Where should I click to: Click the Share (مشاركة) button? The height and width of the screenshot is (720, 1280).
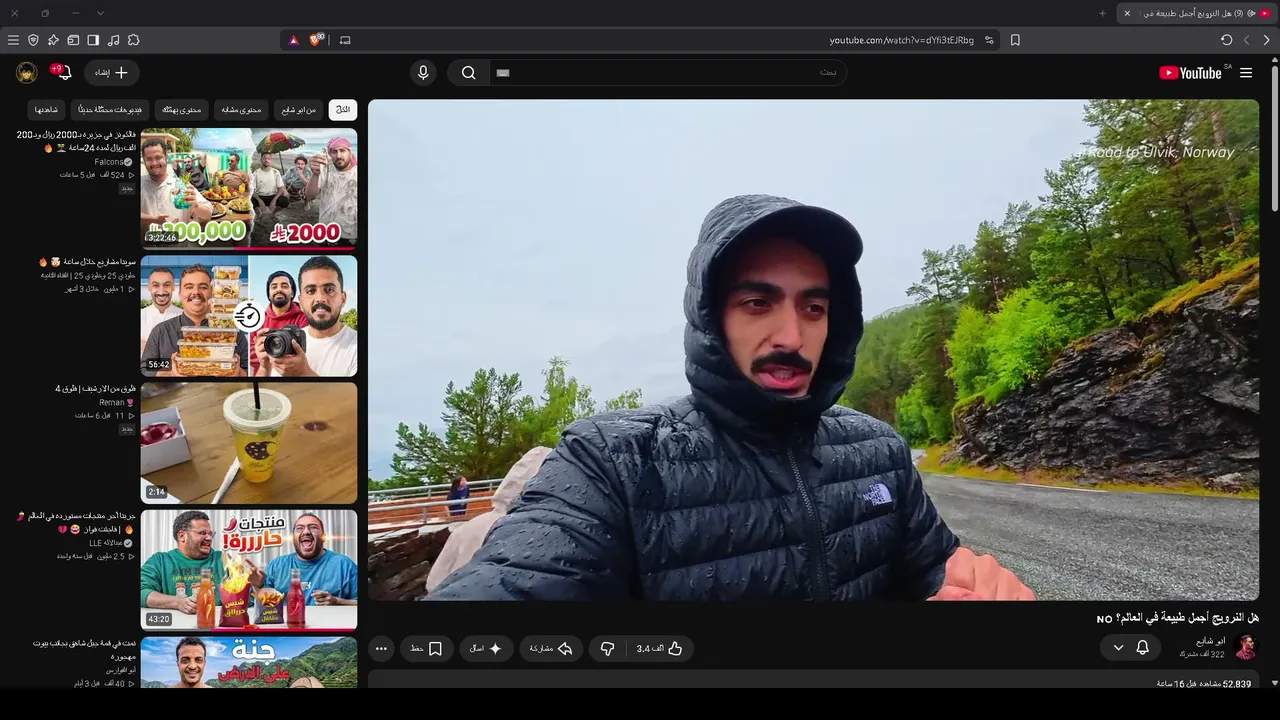click(551, 649)
